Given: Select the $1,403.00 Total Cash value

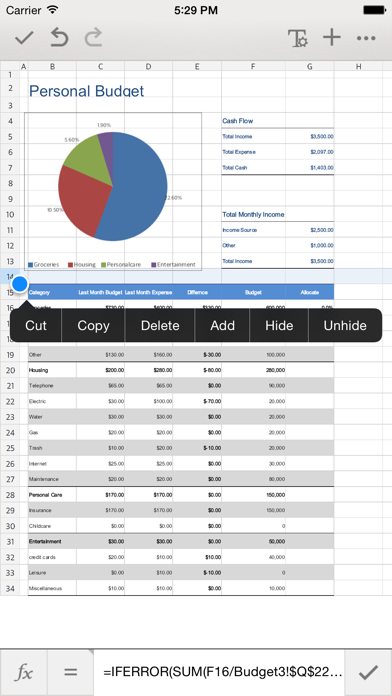Looking at the screenshot, I should [322, 168].
